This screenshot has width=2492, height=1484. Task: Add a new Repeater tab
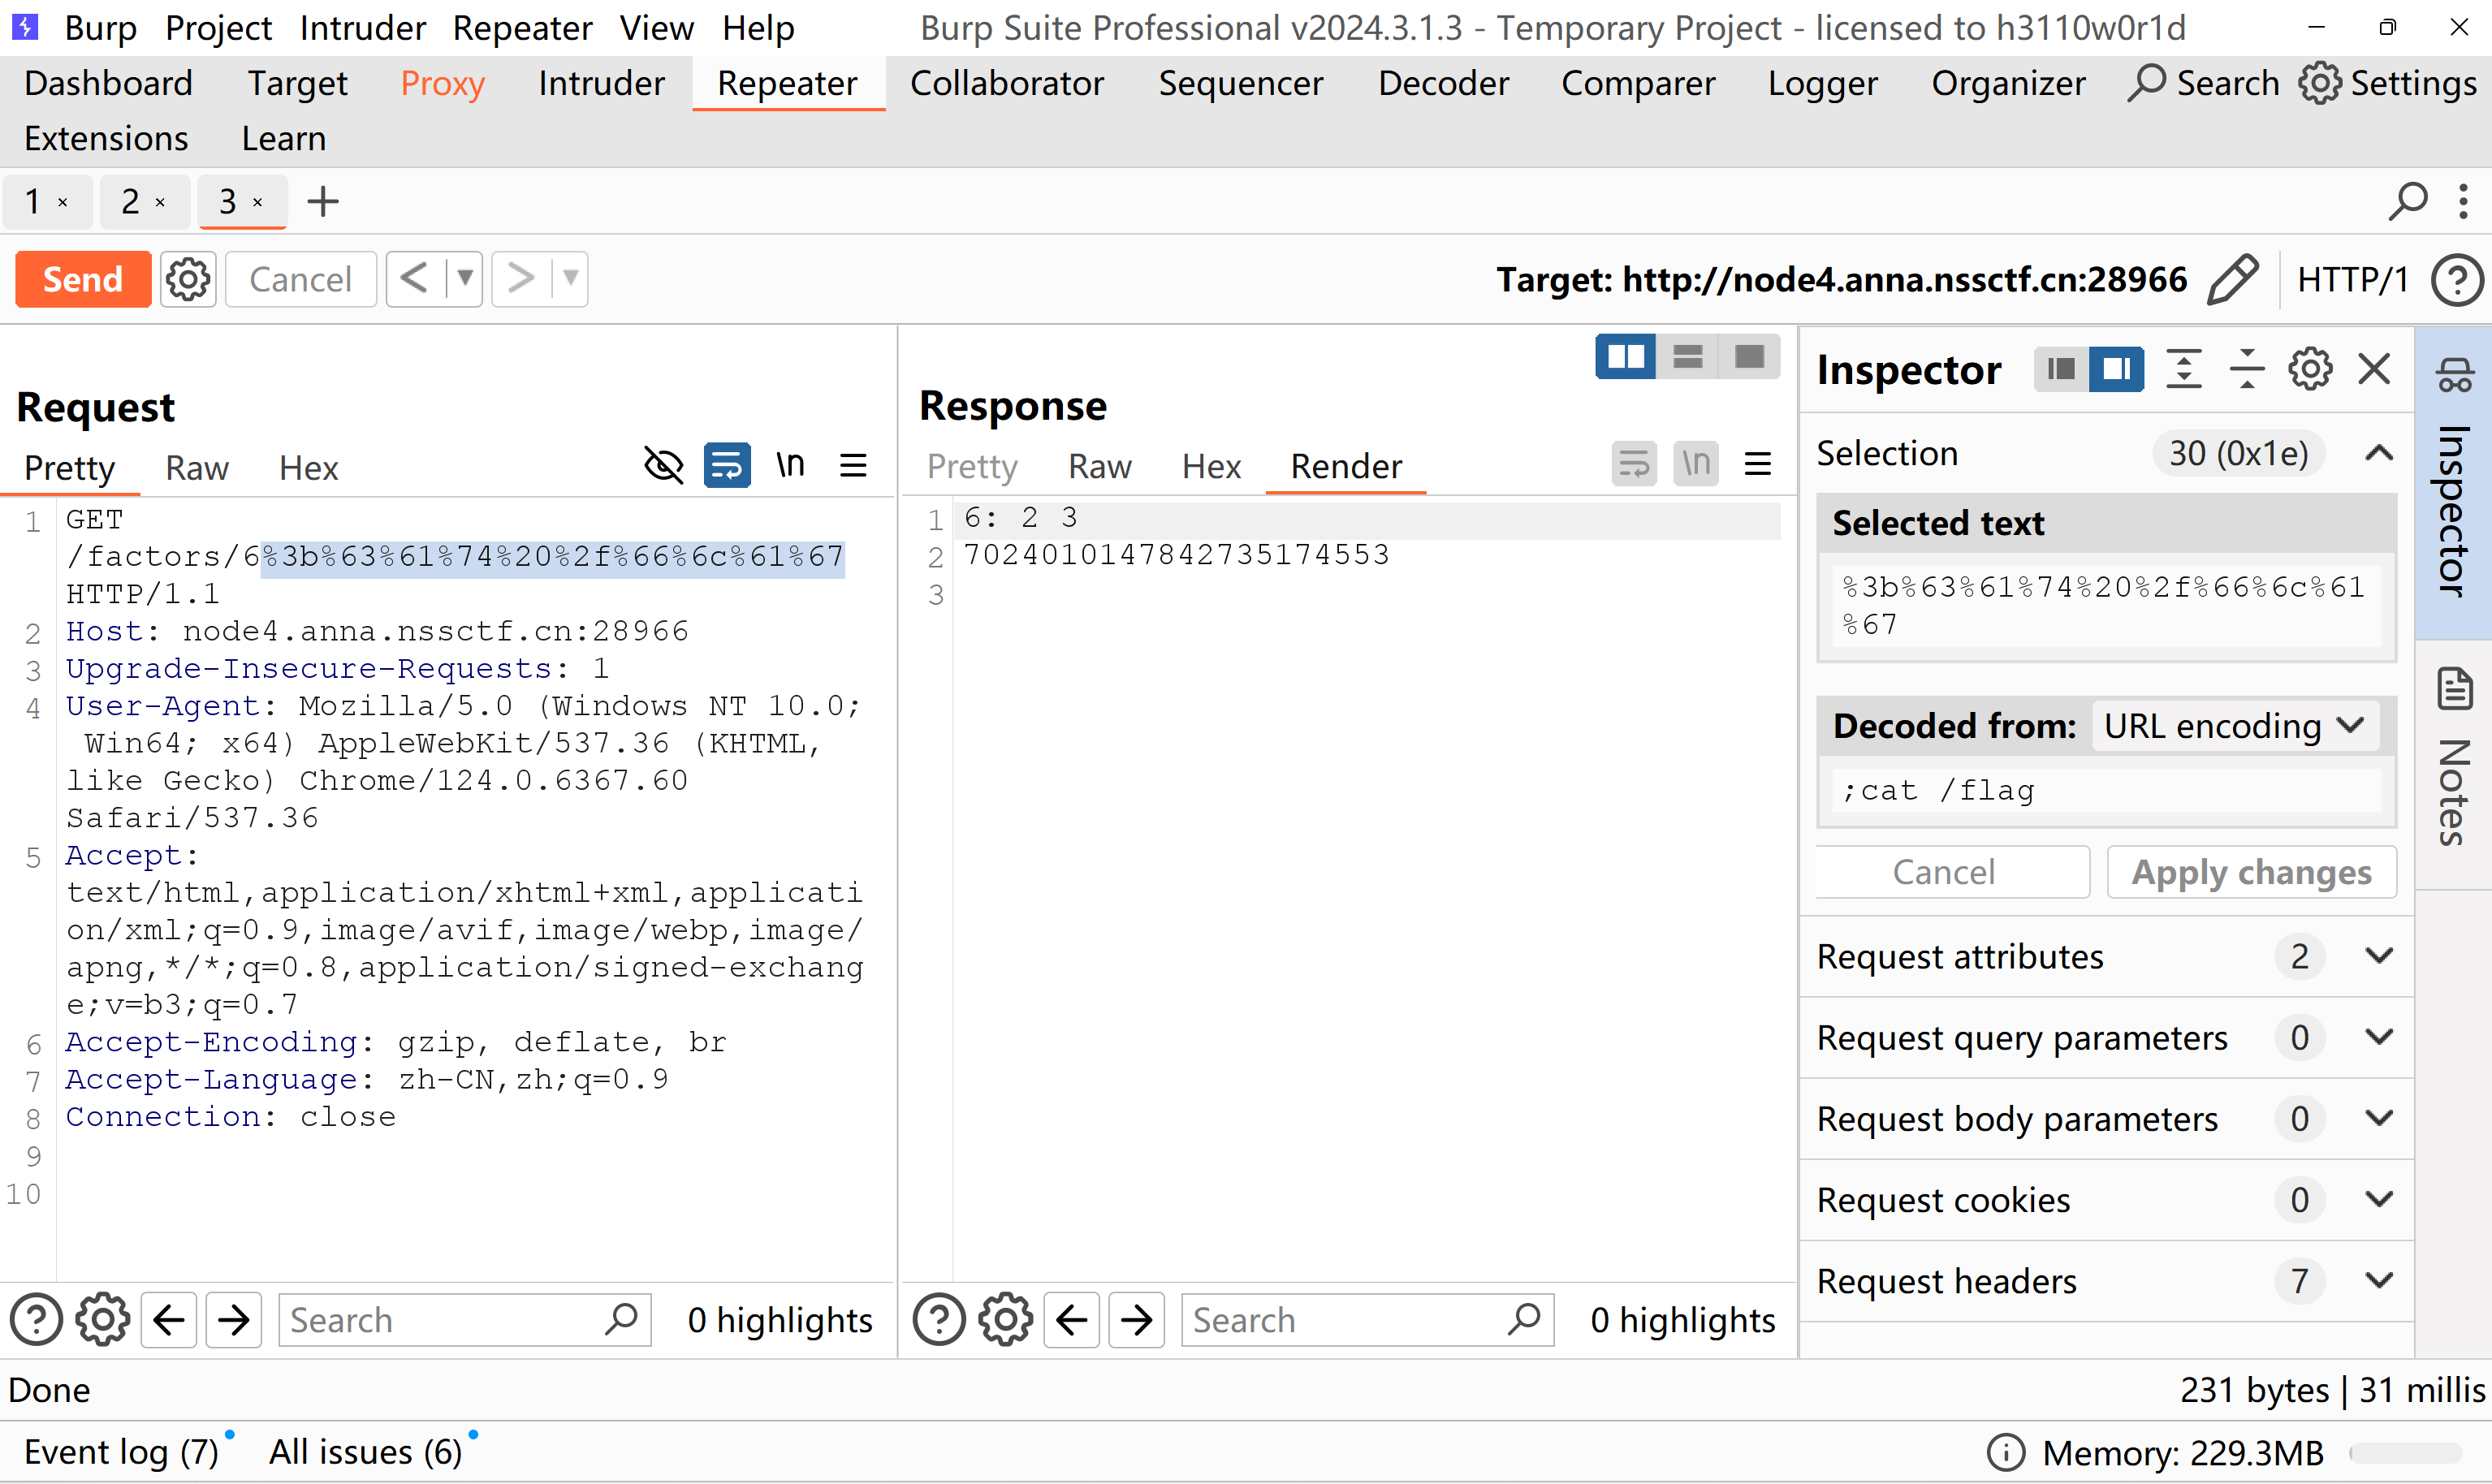click(322, 201)
